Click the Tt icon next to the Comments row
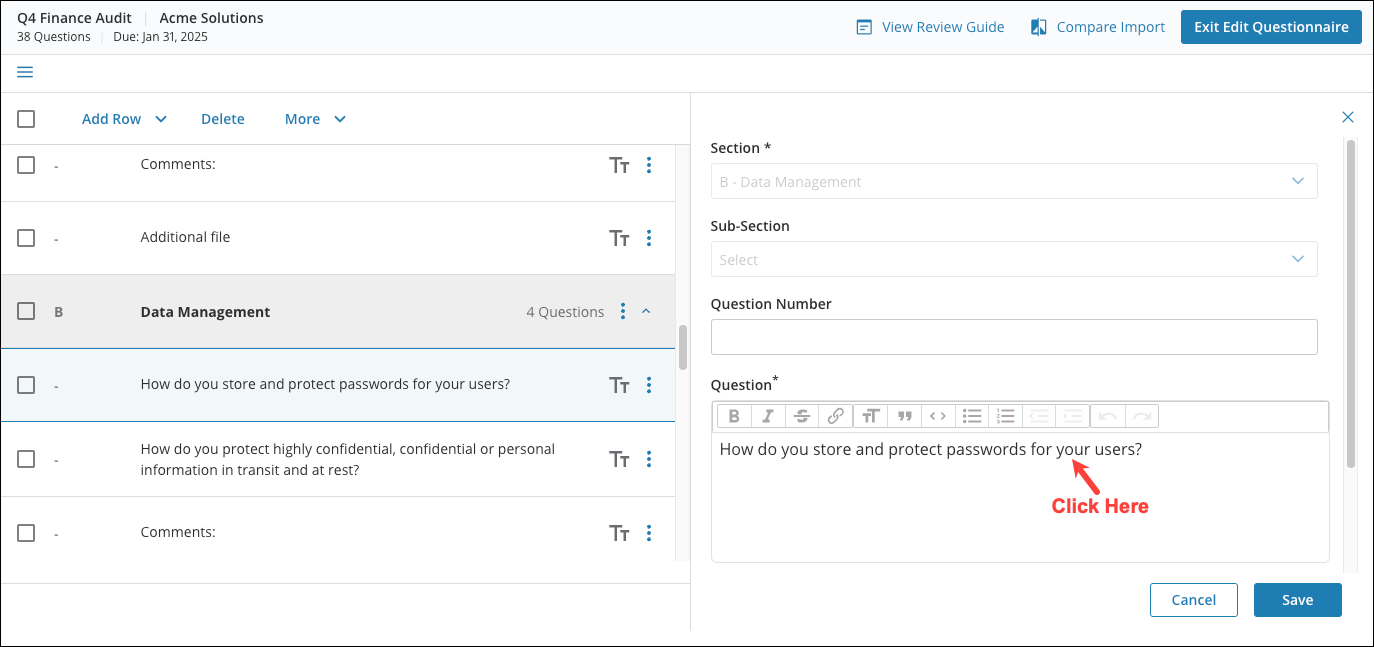The image size is (1374, 647). (x=619, y=164)
